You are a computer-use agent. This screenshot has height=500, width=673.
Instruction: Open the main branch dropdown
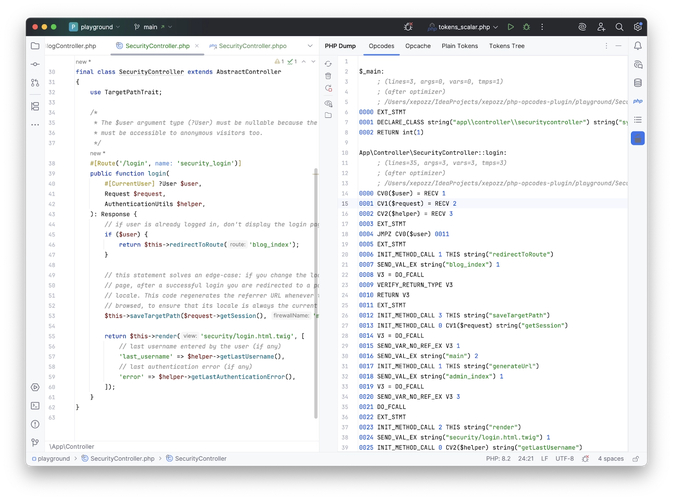point(153,27)
